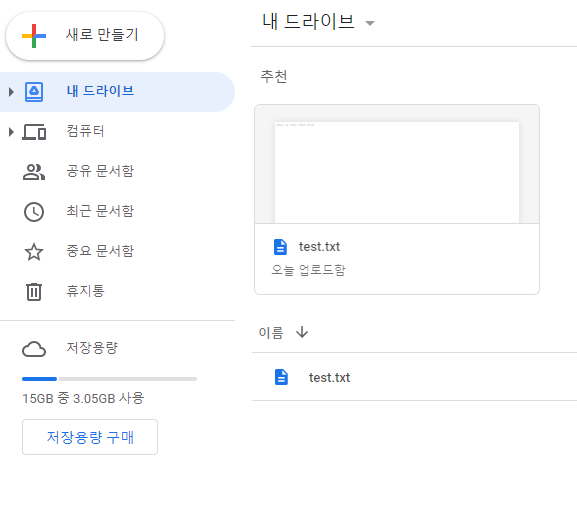Expand the 내 드라이브 sidebar tree arrow
The width and height of the screenshot is (577, 524).
pos(11,92)
